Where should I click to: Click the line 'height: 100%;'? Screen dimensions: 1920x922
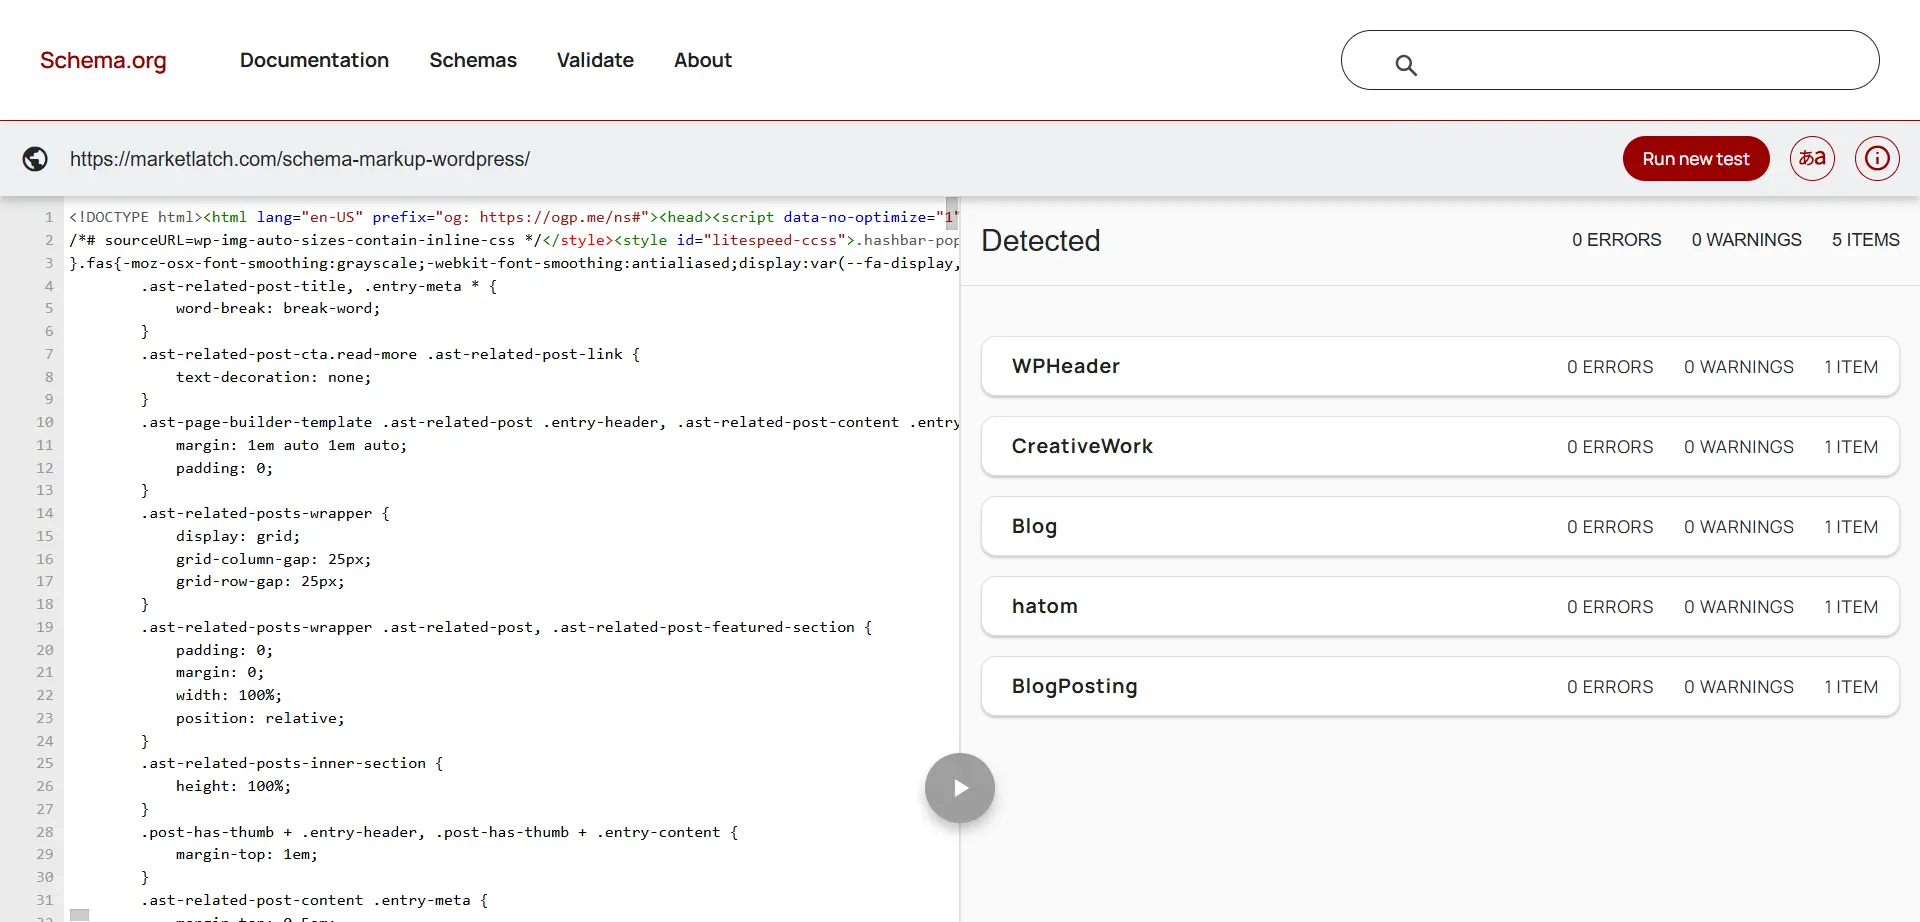[x=234, y=786]
